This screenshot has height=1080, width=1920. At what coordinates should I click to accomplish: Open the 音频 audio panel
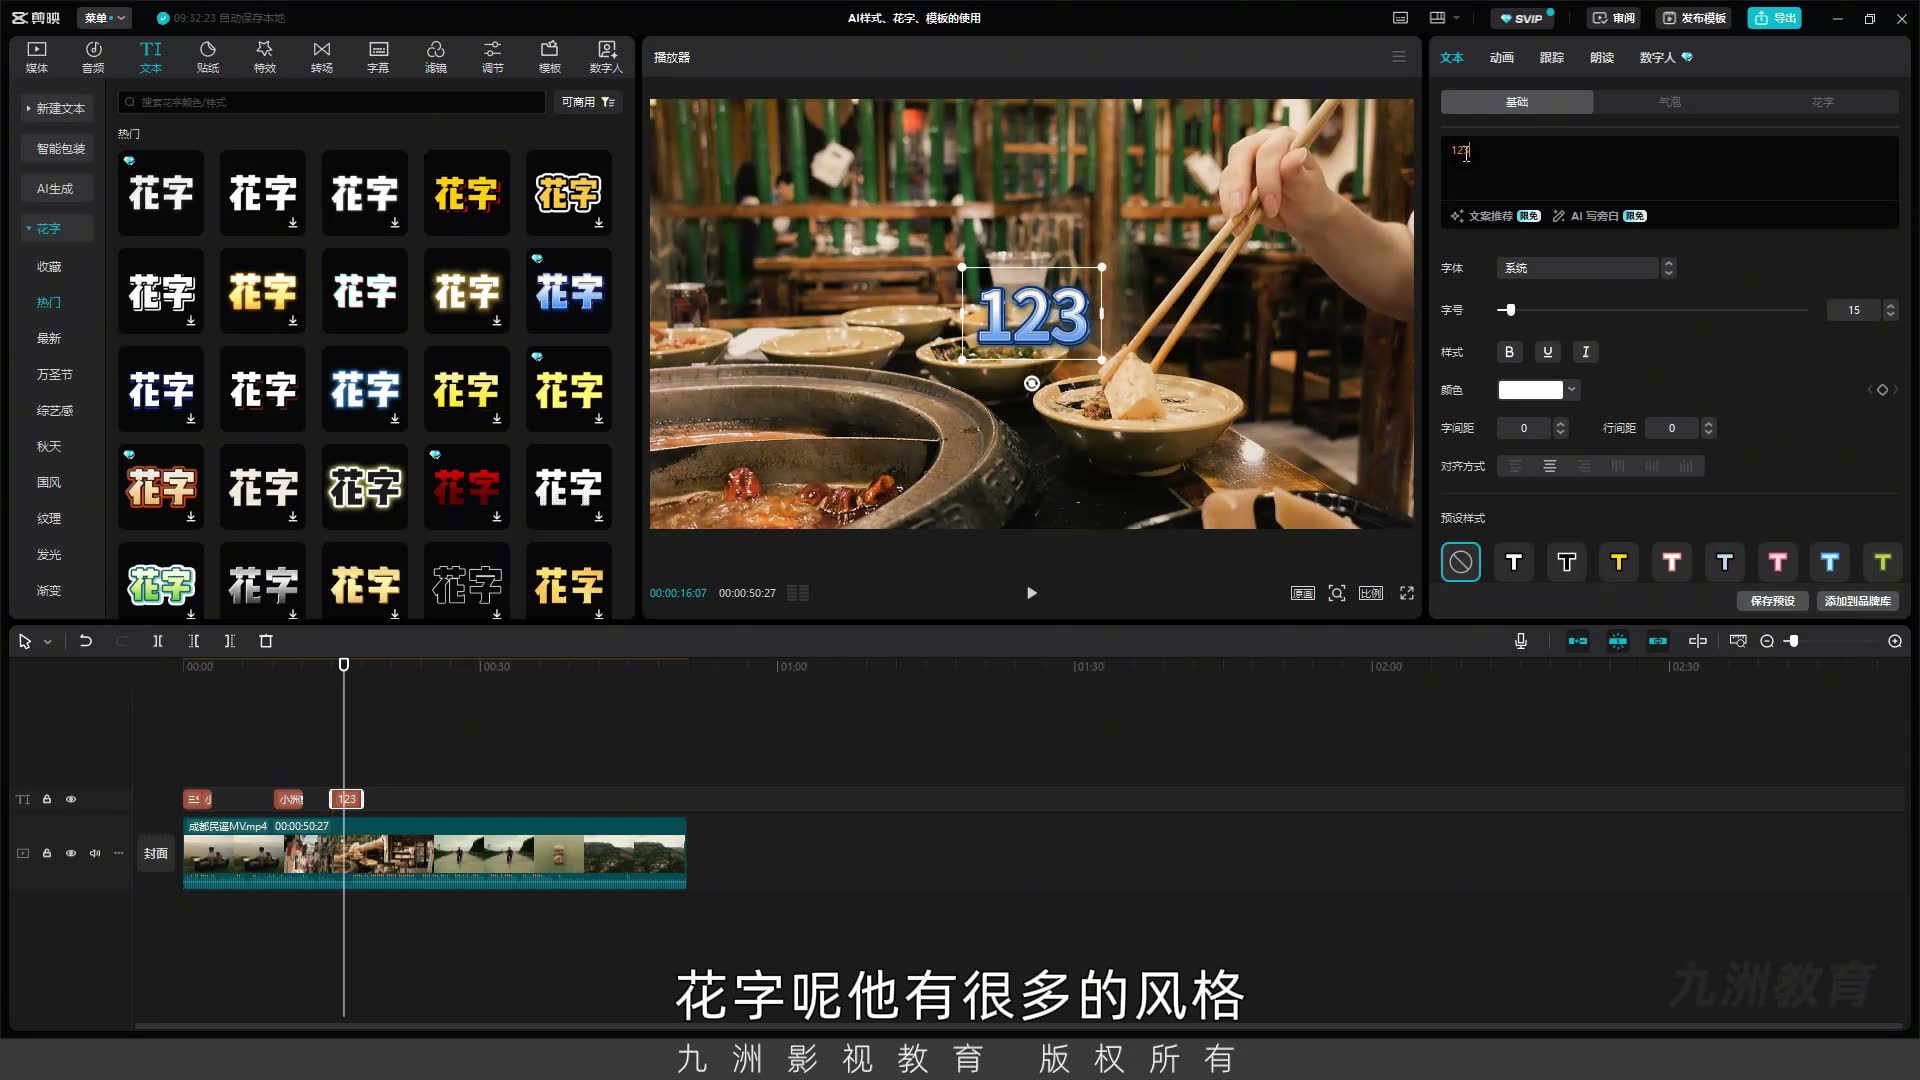click(x=93, y=57)
